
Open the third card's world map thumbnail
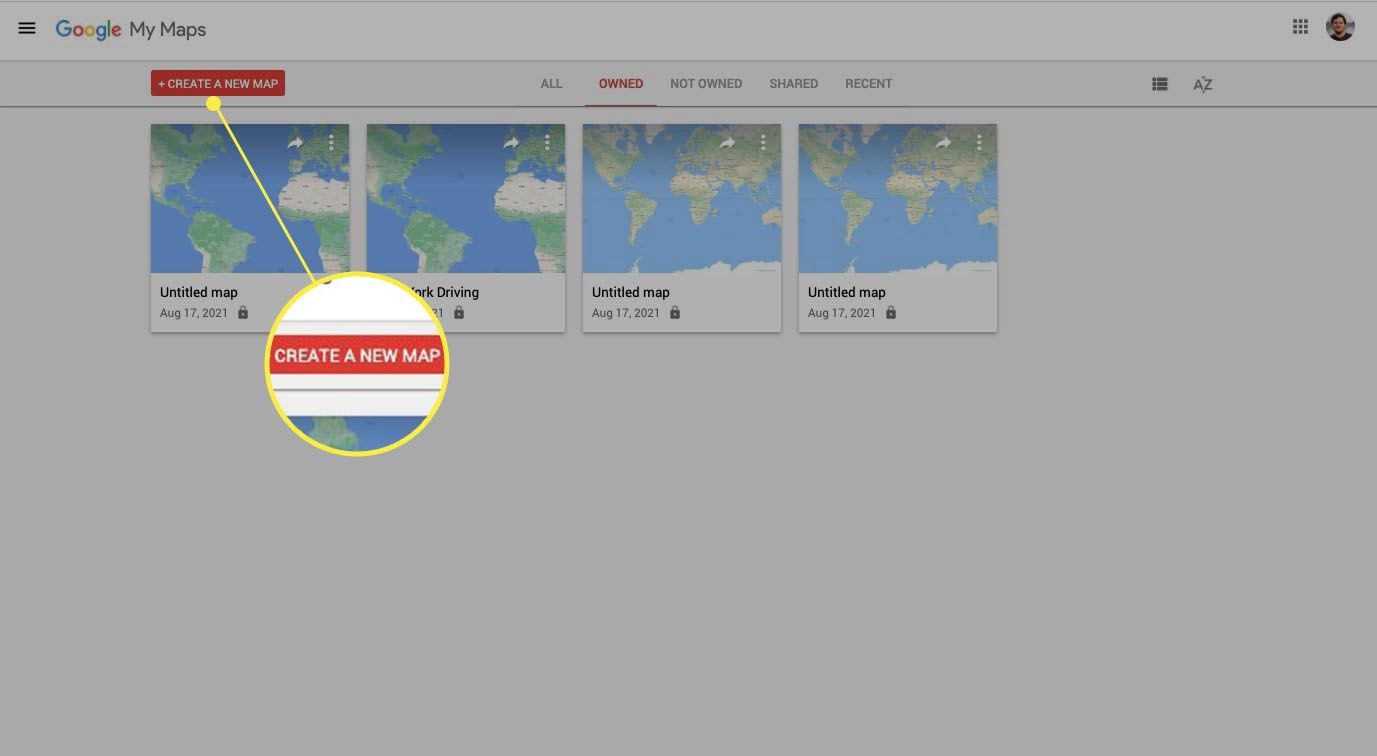point(682,198)
